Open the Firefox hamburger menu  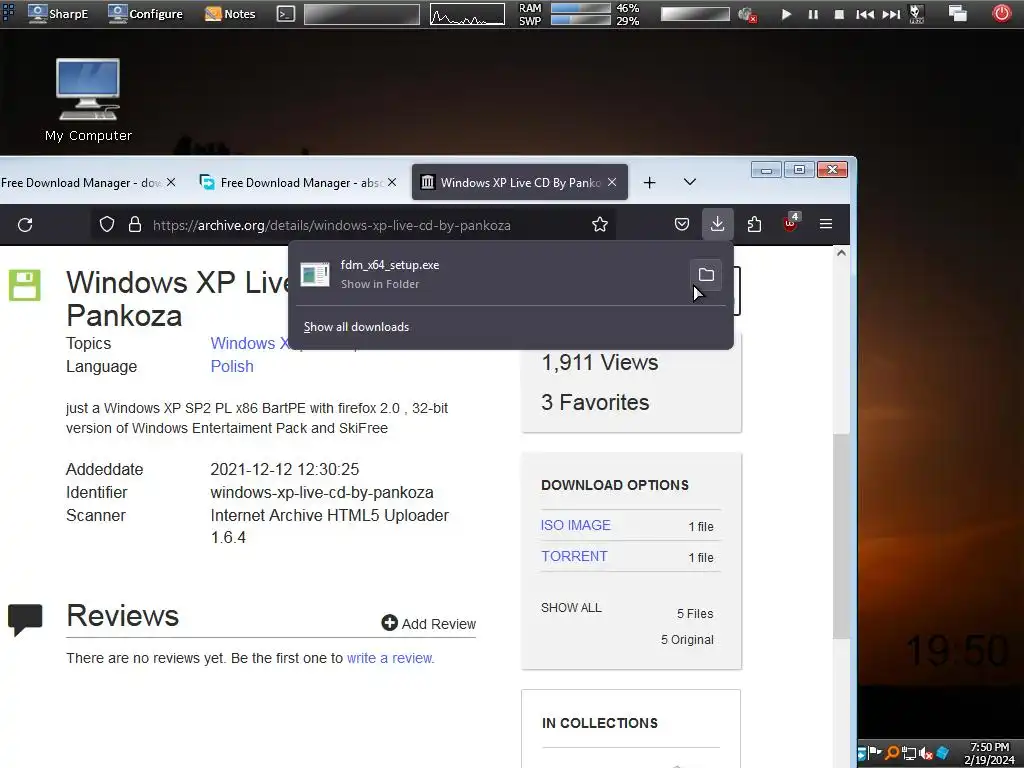pyautogui.click(x=825, y=224)
